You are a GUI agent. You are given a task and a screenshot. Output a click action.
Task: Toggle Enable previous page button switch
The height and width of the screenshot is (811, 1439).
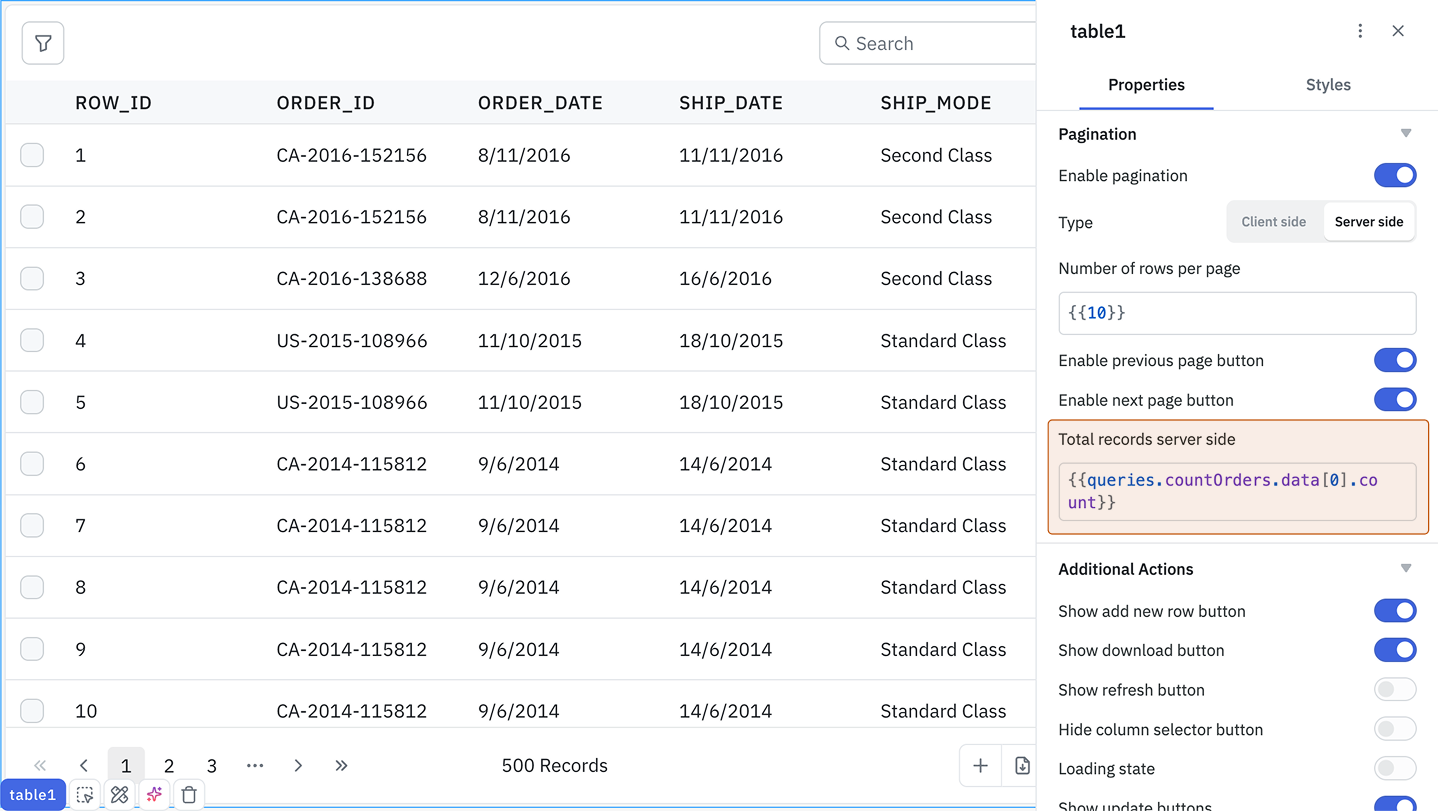[1395, 360]
